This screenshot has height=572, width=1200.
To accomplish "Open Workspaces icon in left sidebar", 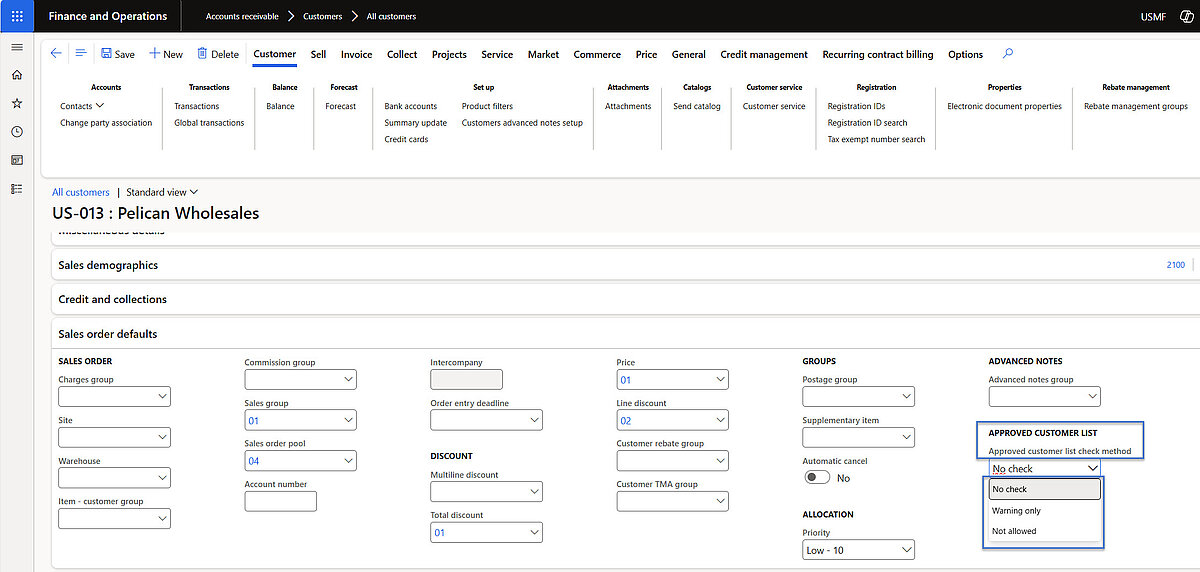I will [17, 160].
